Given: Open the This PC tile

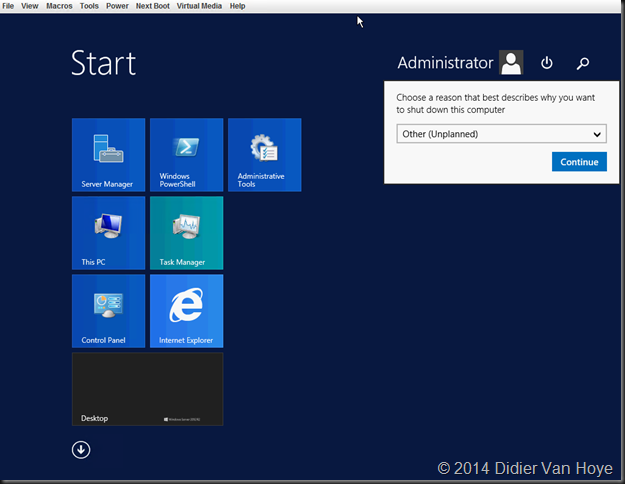Looking at the screenshot, I should [x=108, y=233].
